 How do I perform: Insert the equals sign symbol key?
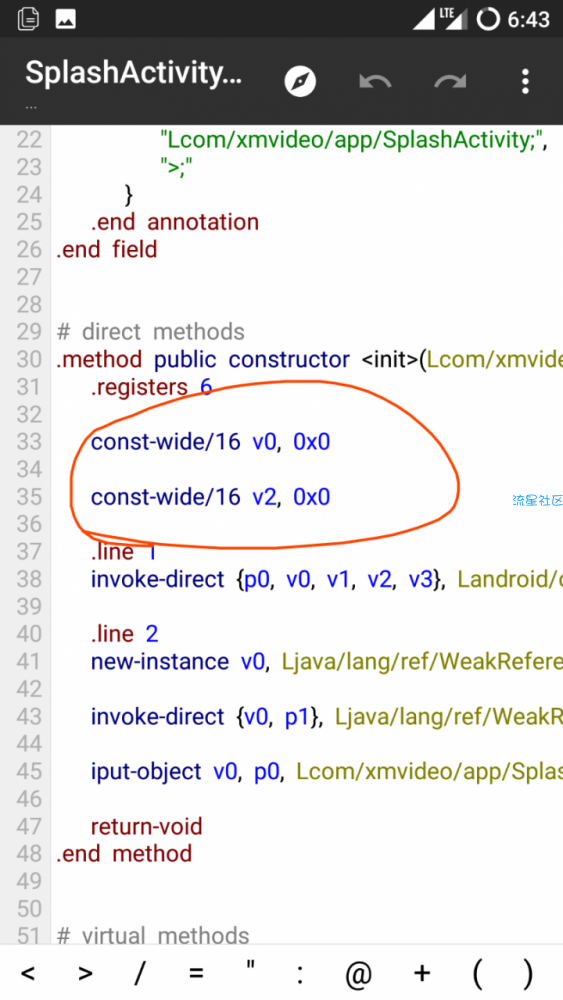point(196,973)
